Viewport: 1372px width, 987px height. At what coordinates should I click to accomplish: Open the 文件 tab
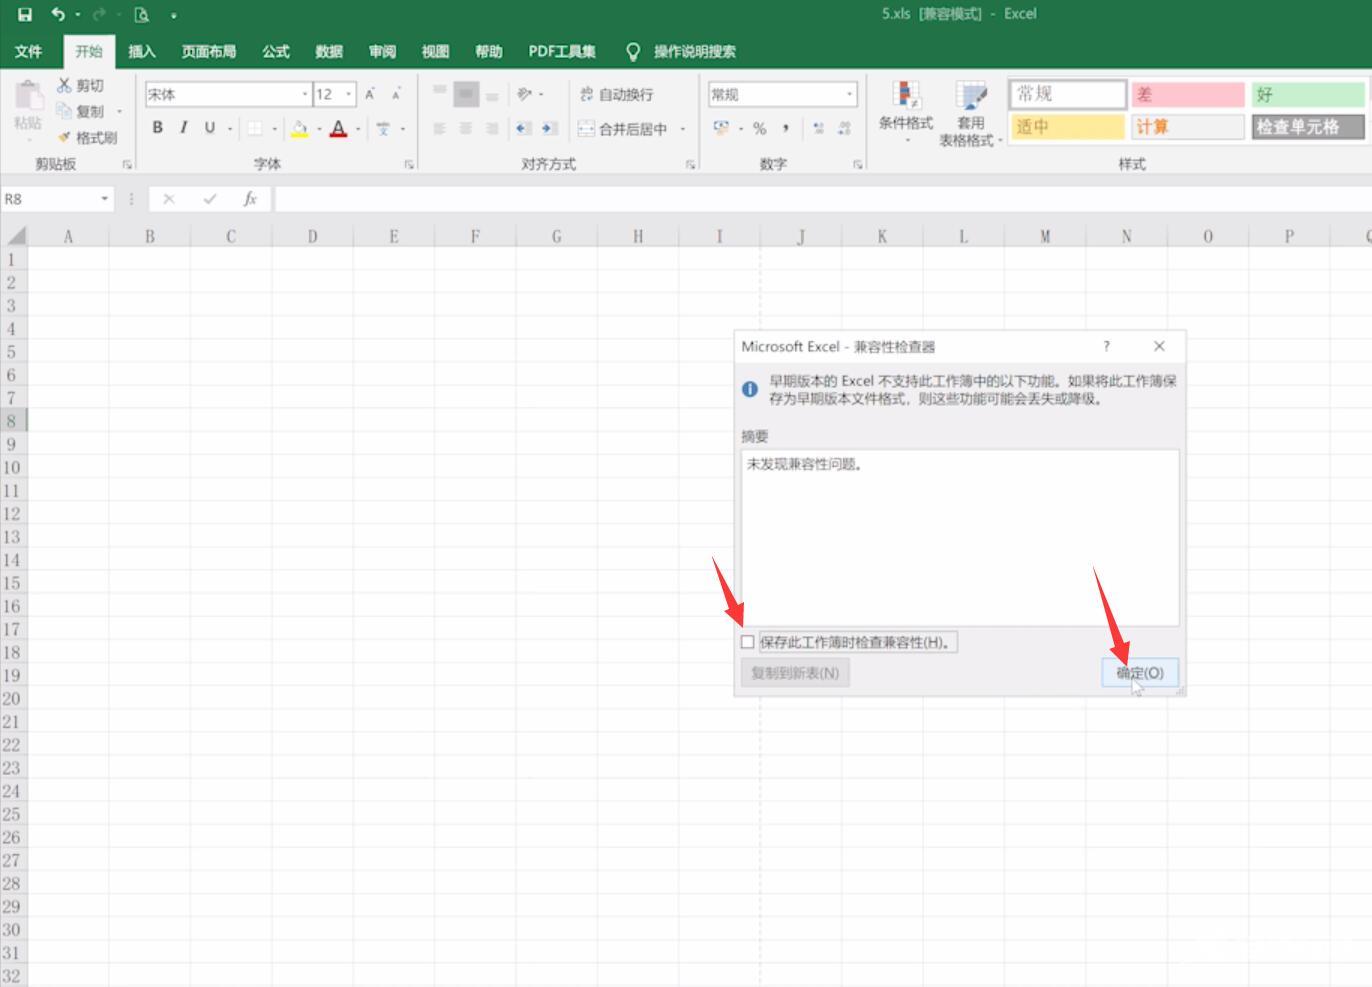[x=29, y=51]
